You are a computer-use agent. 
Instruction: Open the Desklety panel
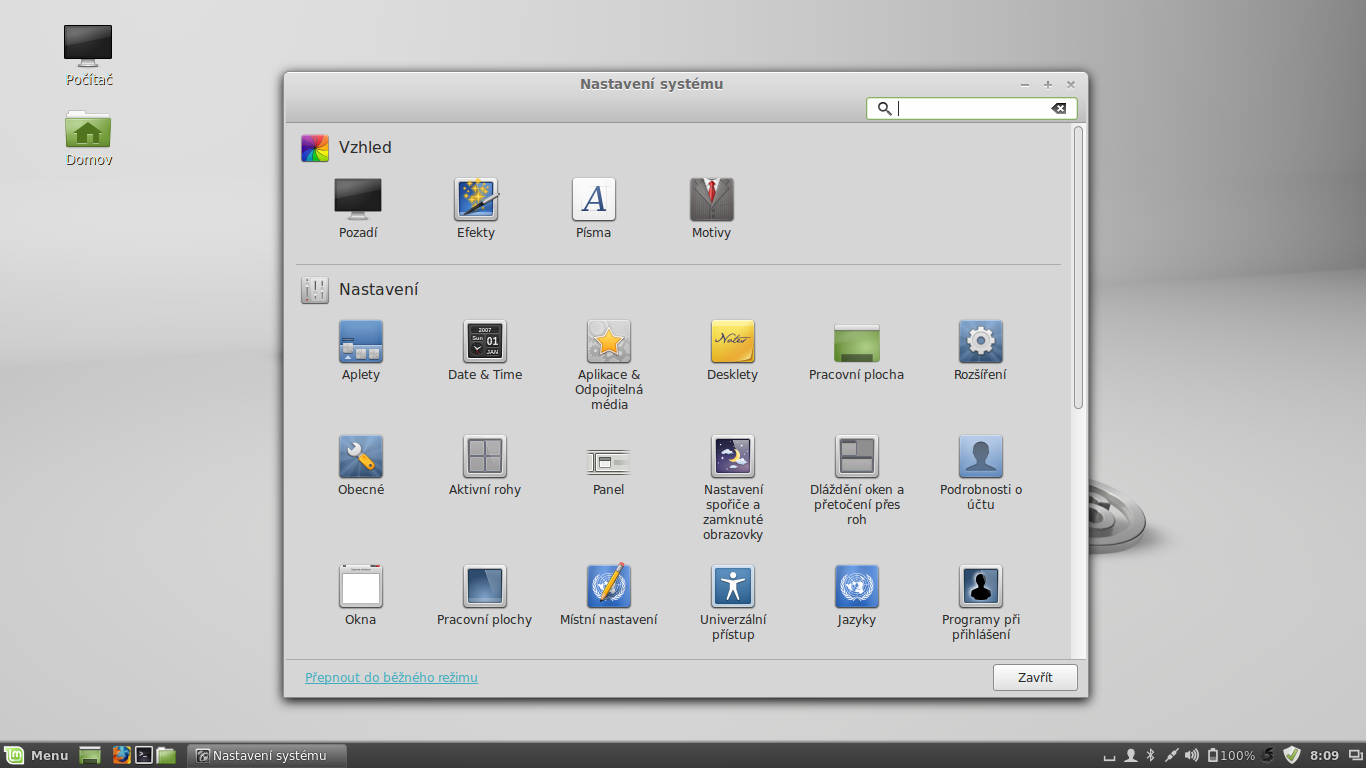pos(732,348)
